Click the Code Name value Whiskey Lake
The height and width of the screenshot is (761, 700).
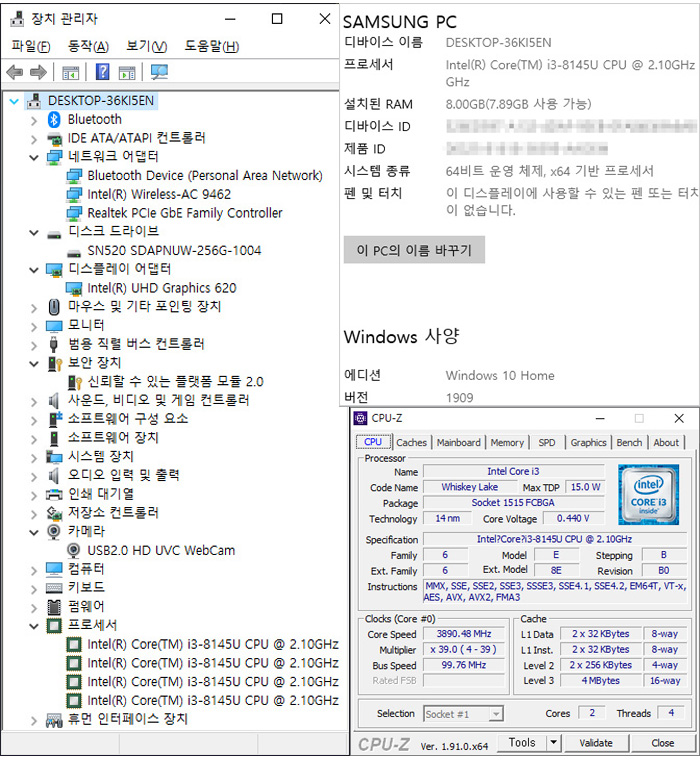(x=469, y=487)
